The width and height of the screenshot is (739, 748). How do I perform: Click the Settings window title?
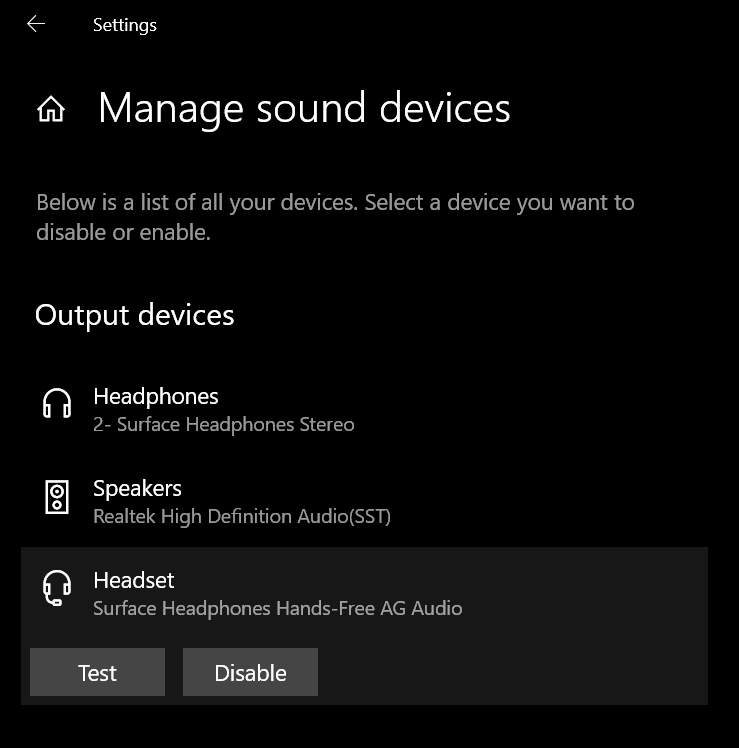[x=125, y=25]
